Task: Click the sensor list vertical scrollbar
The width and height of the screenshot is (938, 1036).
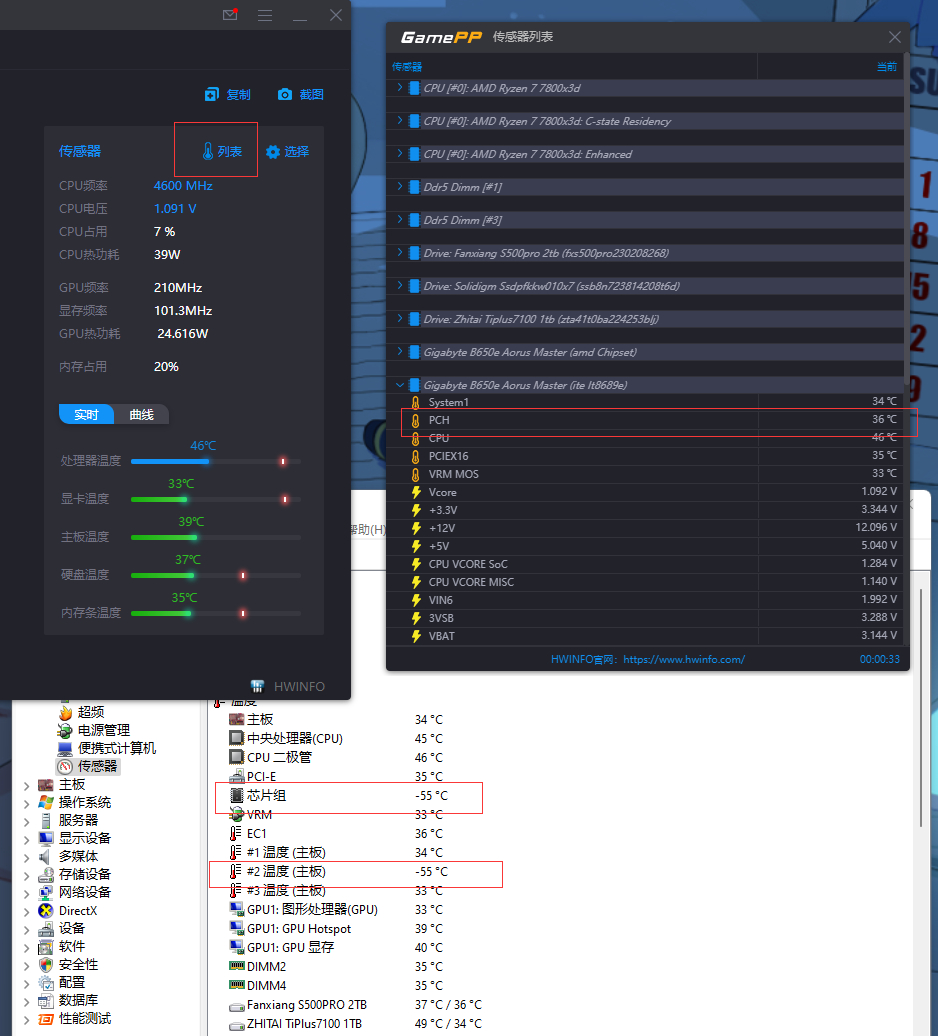Action: point(906,218)
